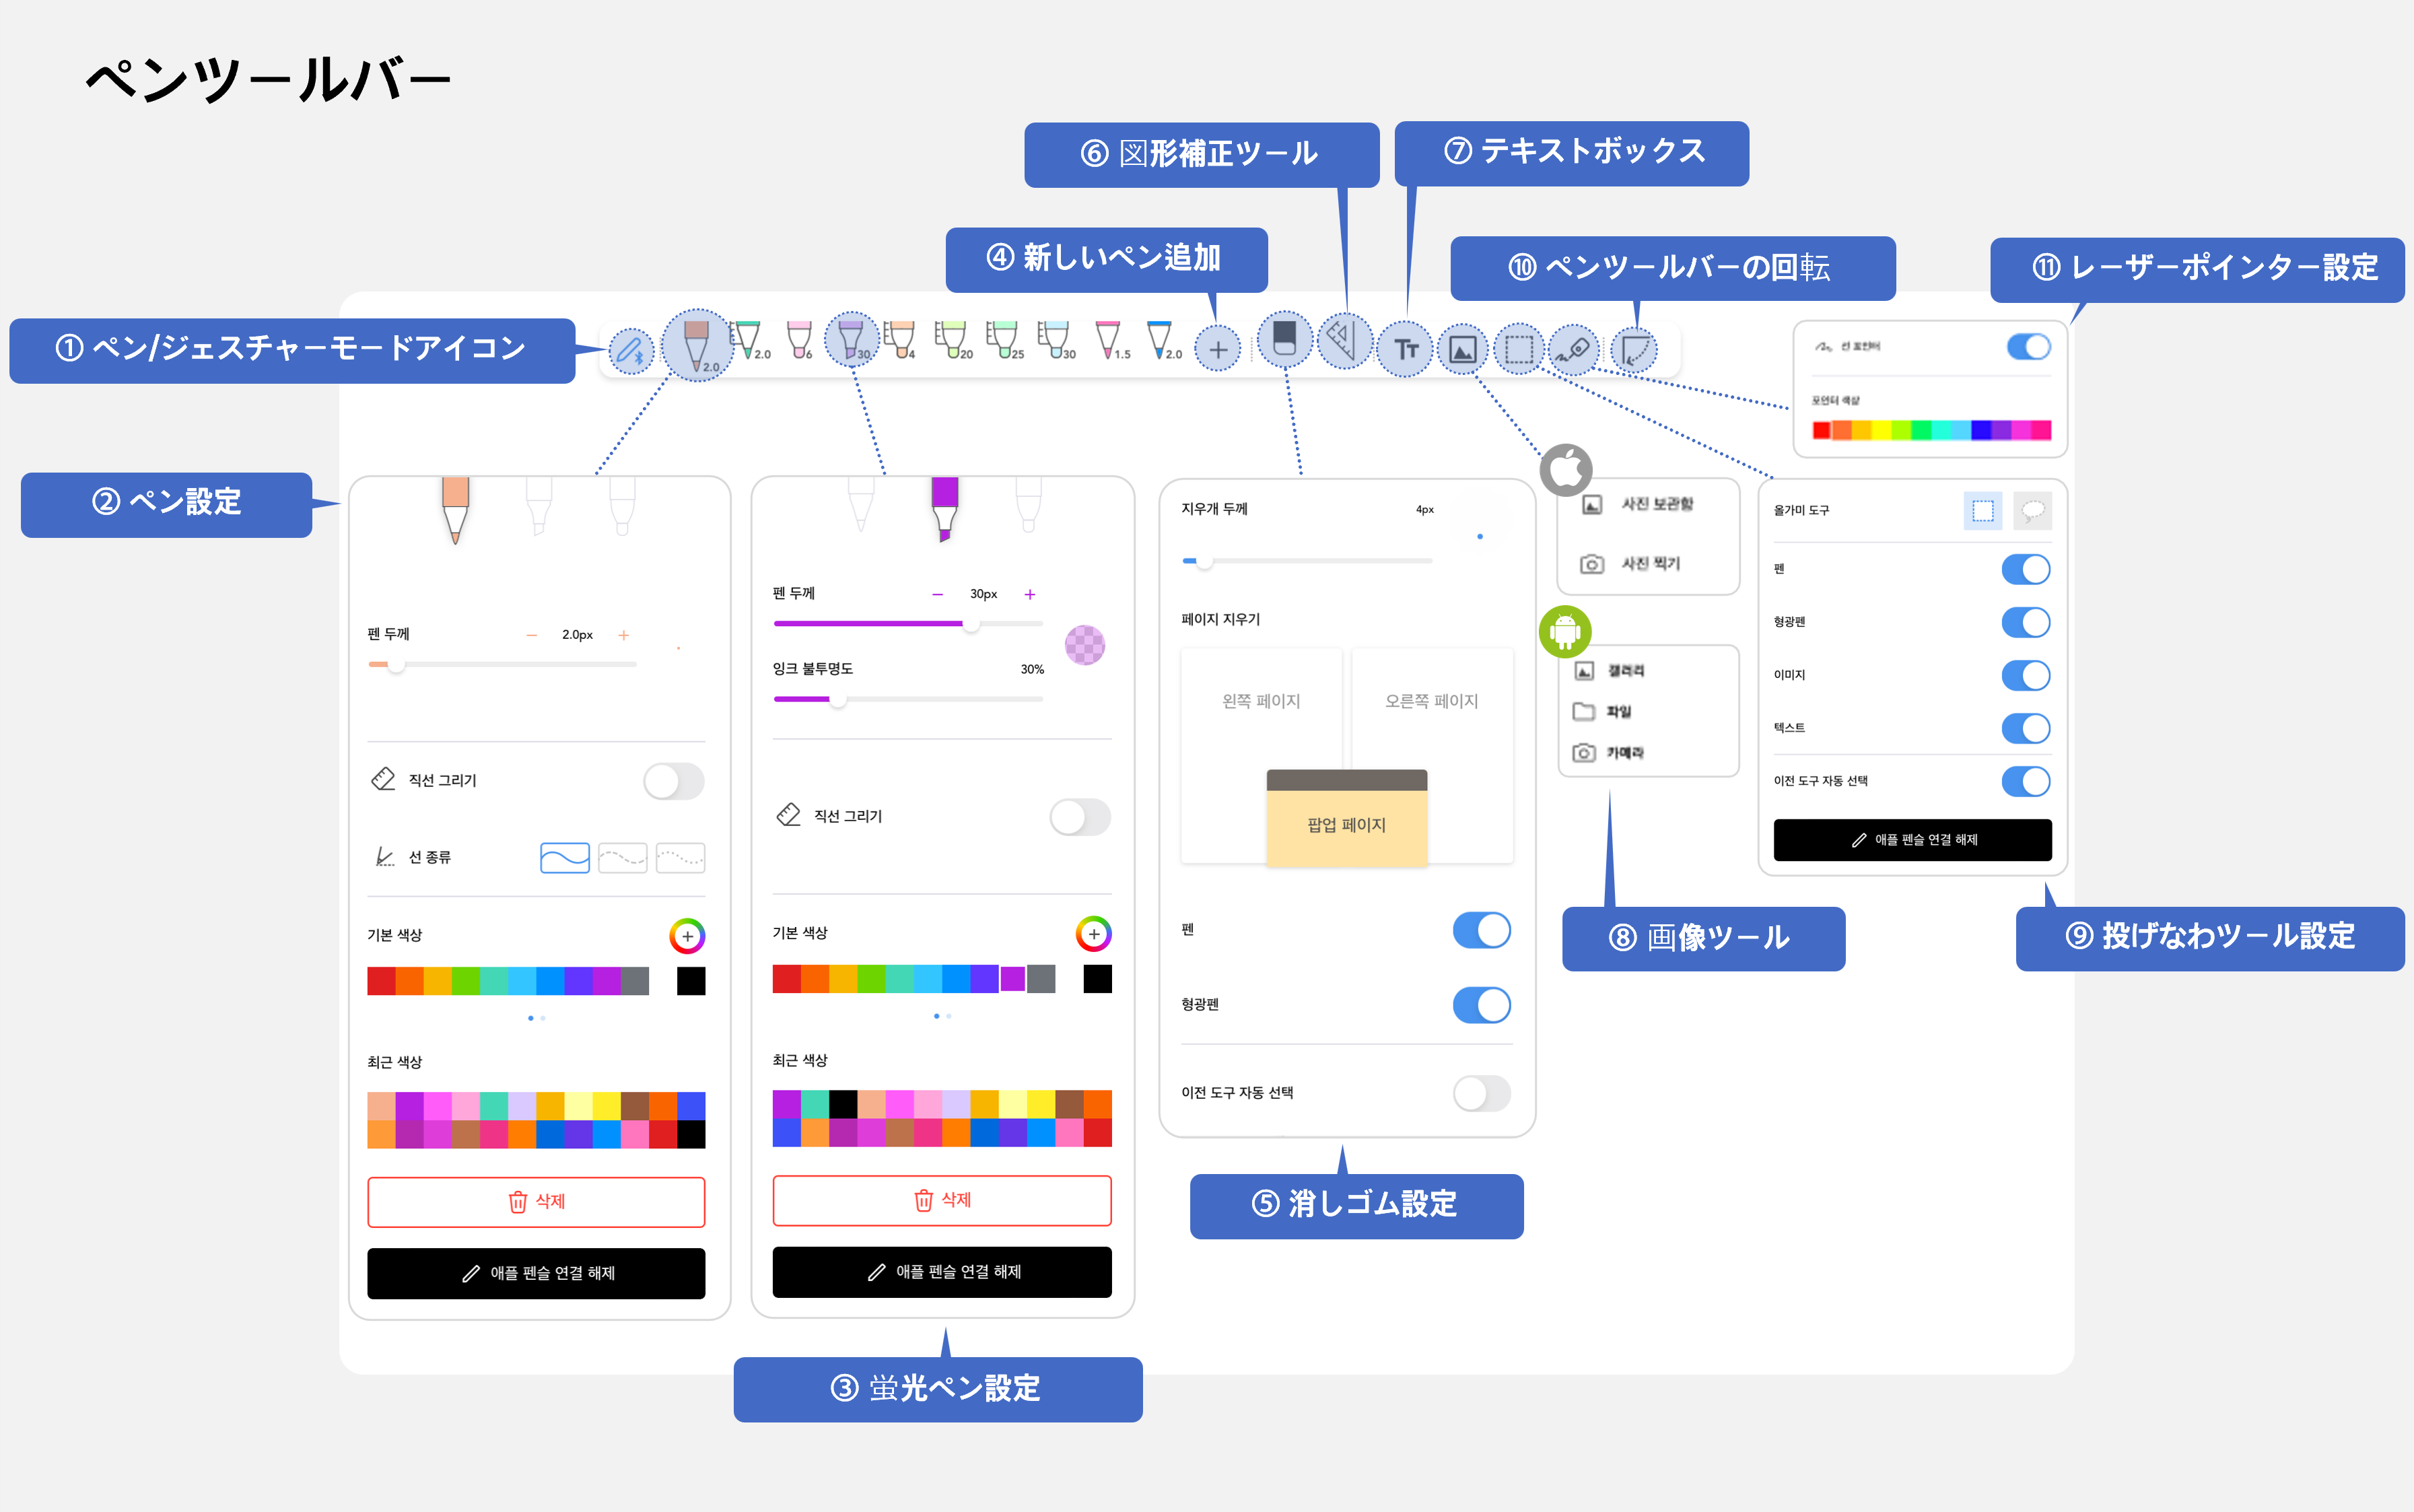Select the blue pen labeled 2.0
This screenshot has height=1512, width=2414.
(x=1163, y=340)
